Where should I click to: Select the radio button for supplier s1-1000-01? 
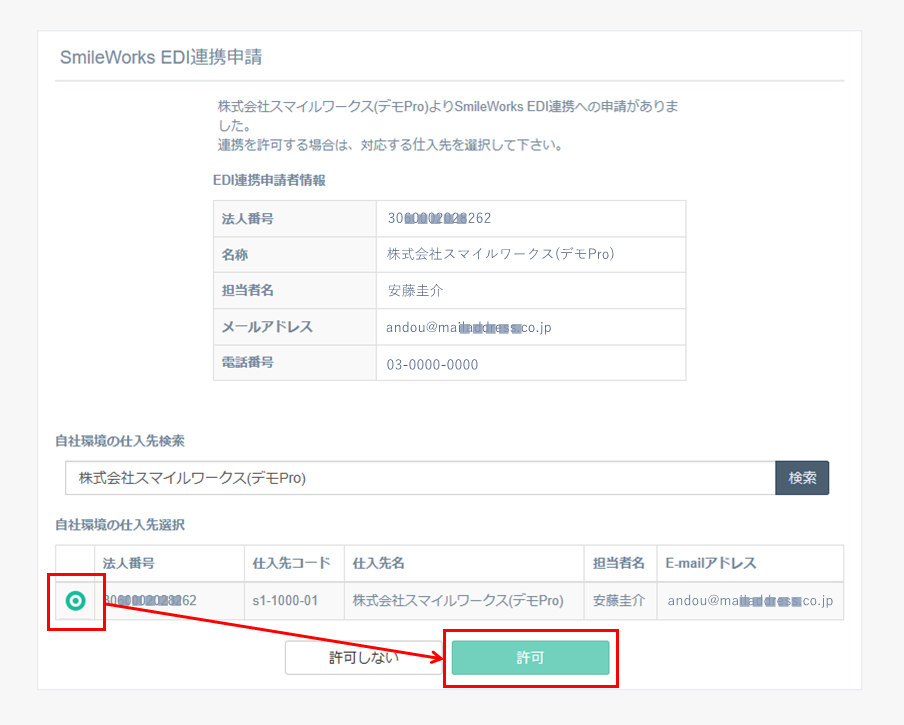[76, 601]
